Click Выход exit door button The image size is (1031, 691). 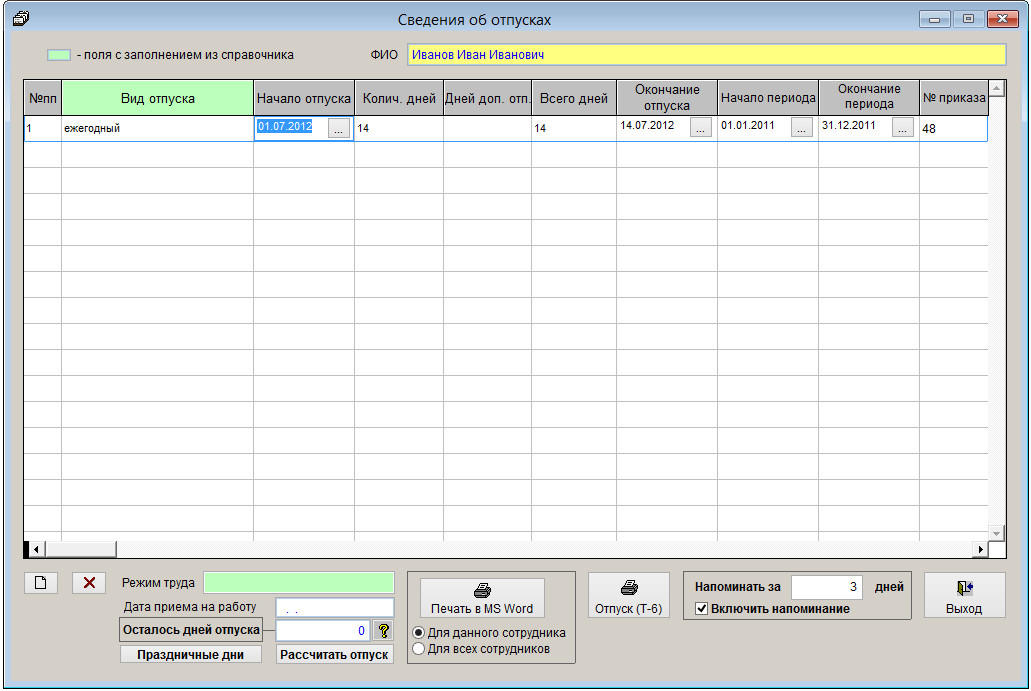(x=965, y=596)
